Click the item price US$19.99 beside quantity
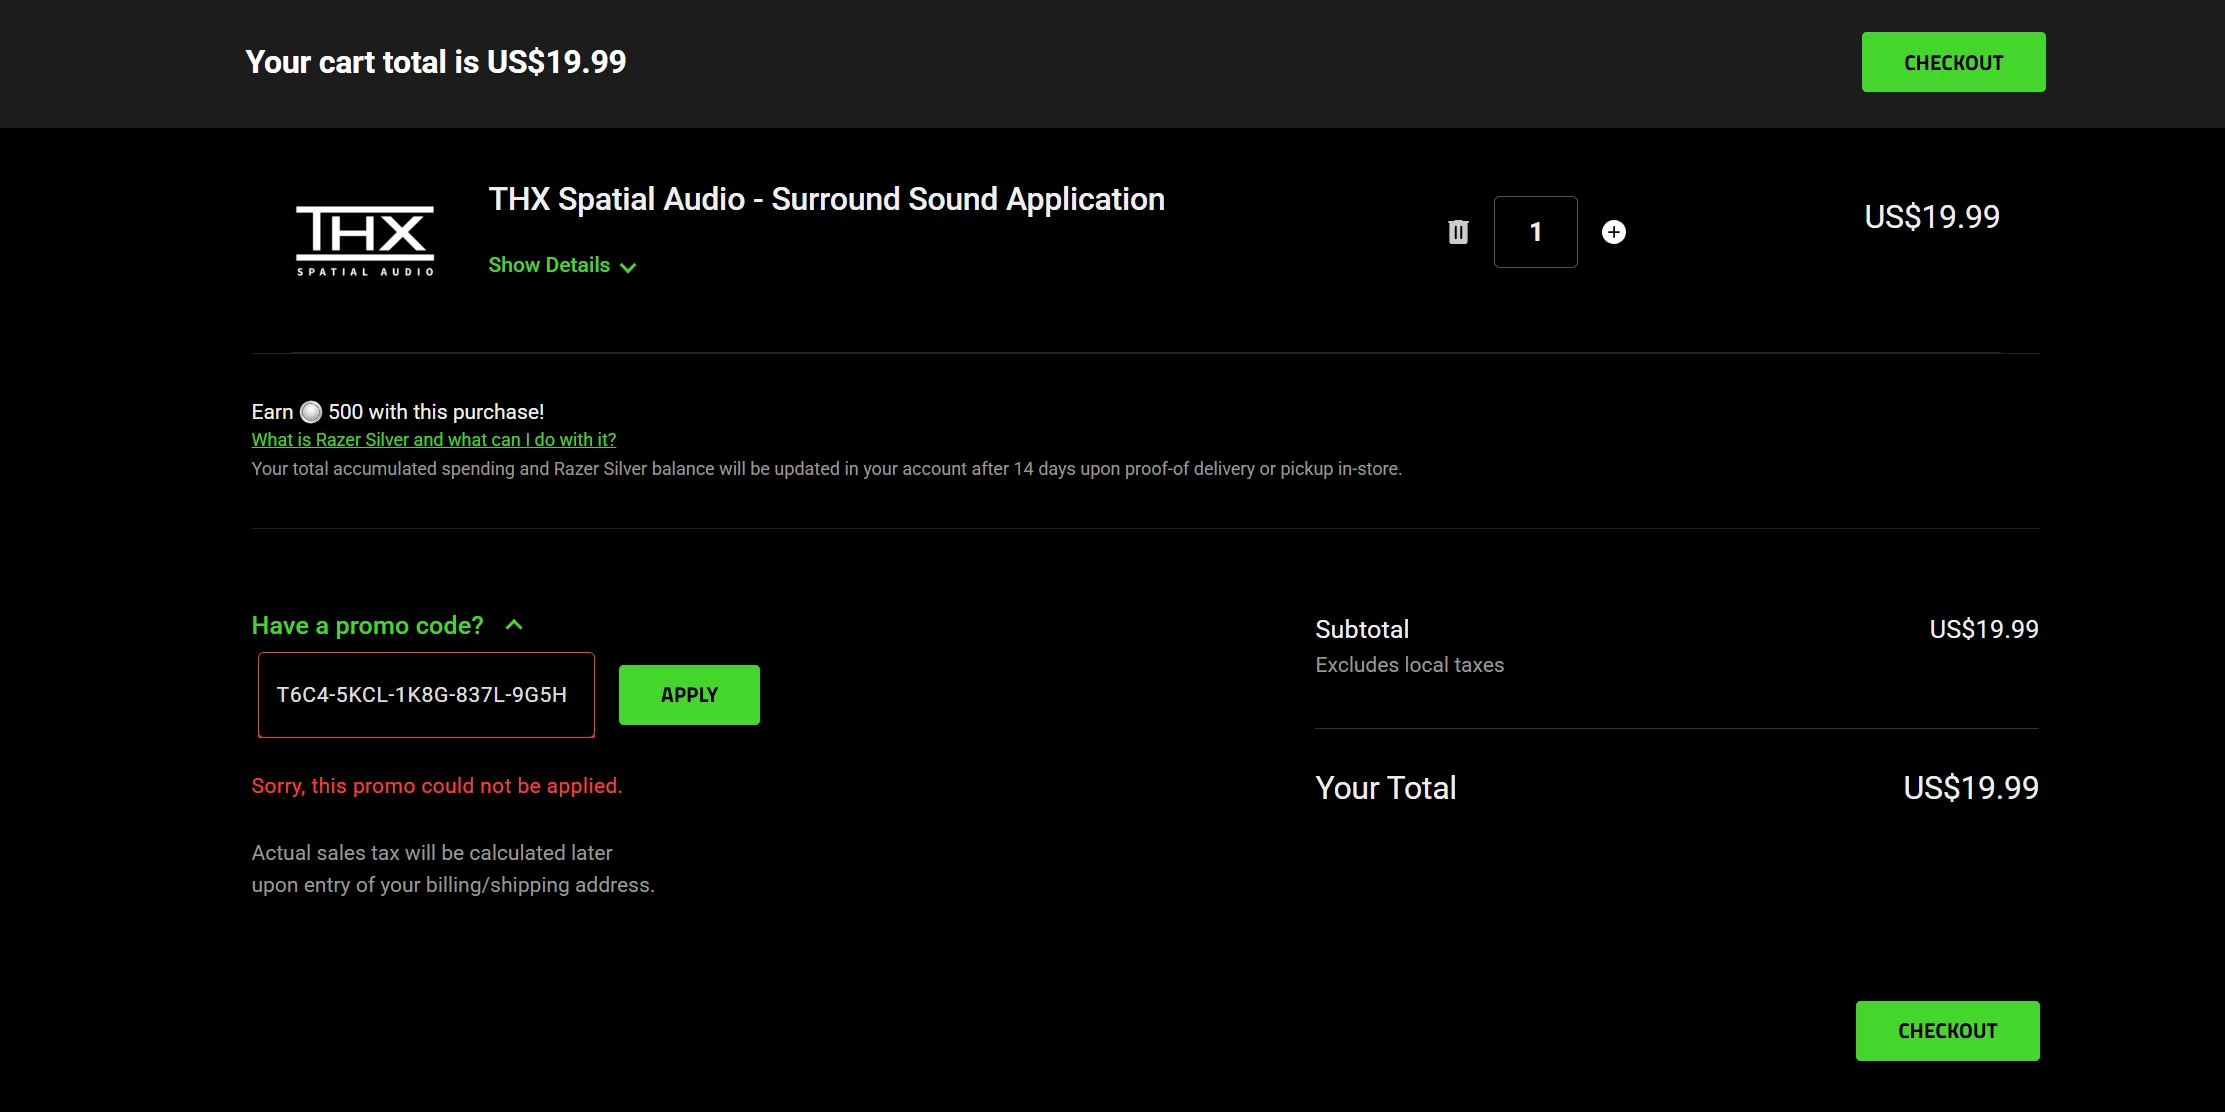 coord(1931,217)
